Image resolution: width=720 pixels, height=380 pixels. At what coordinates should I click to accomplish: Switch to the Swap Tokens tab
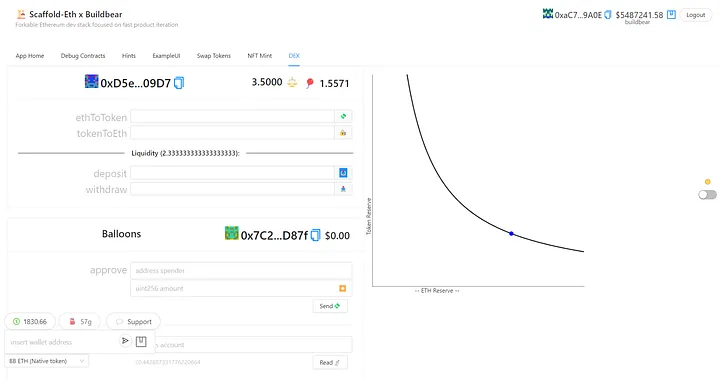214,56
